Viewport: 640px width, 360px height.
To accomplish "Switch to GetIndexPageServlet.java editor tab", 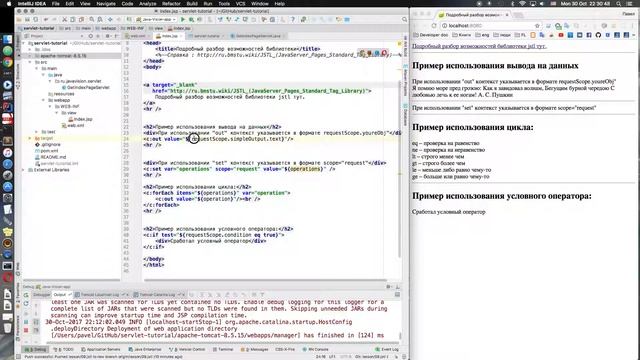I will [x=258, y=36].
